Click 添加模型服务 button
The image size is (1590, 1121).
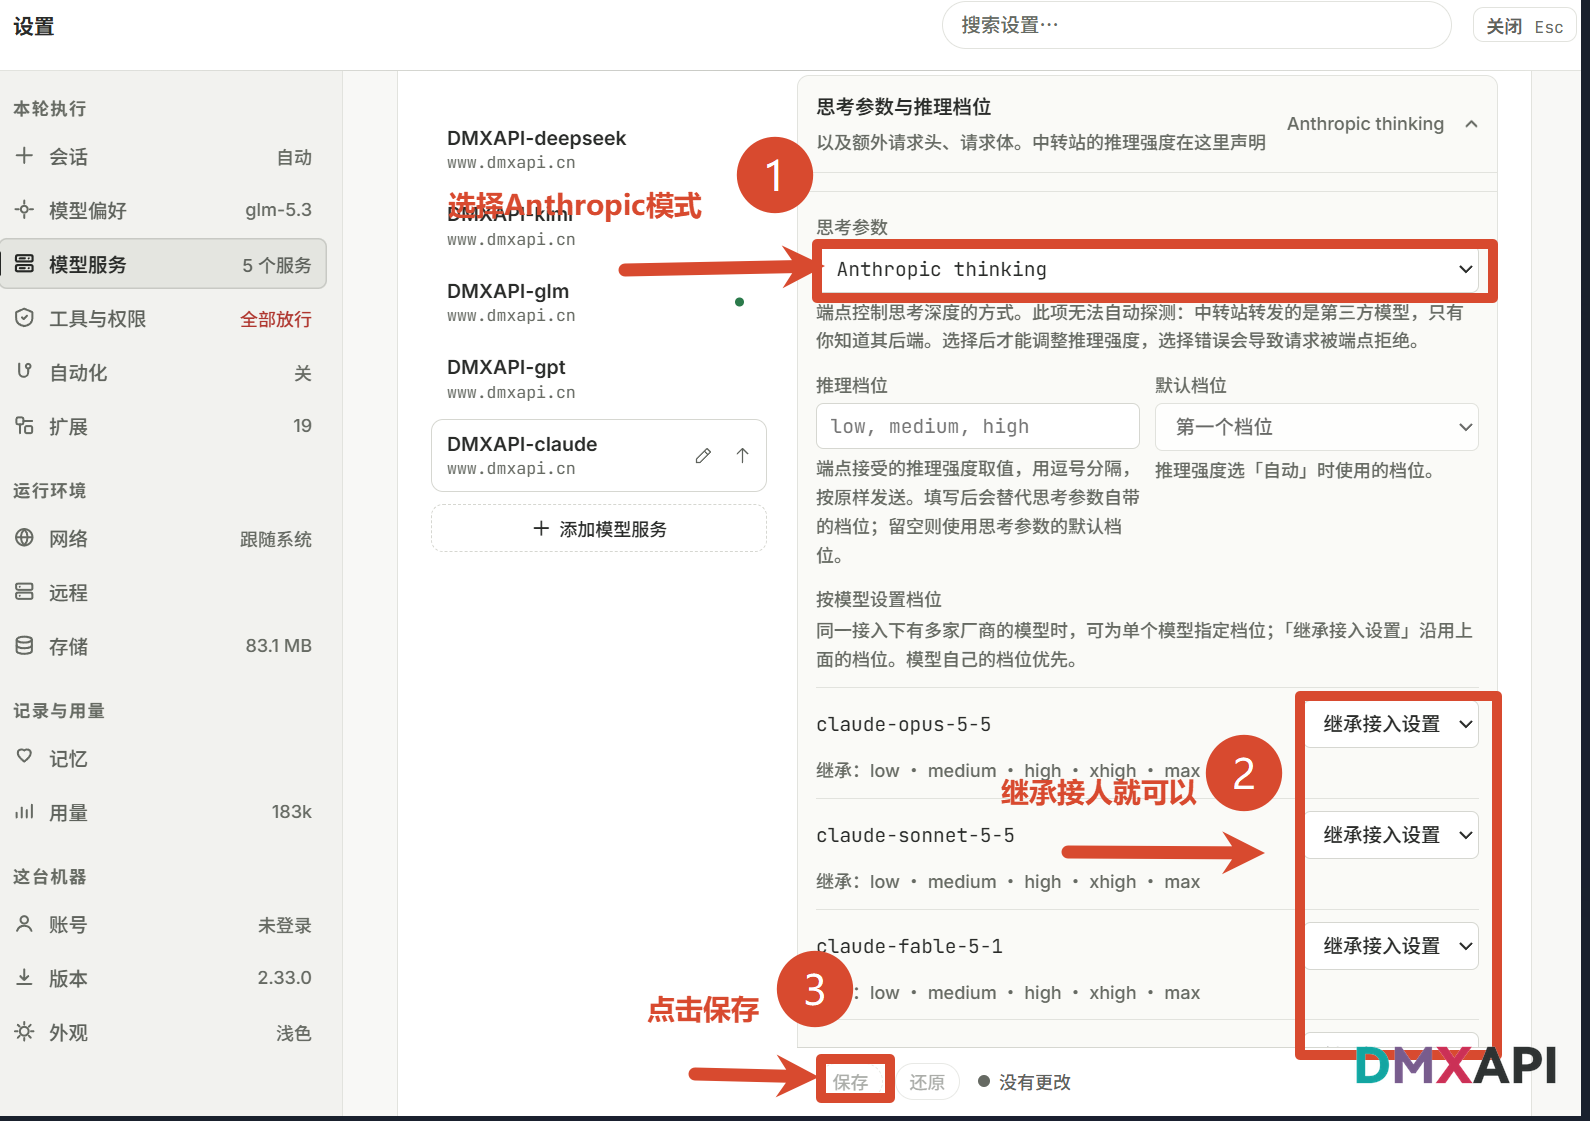(x=599, y=528)
